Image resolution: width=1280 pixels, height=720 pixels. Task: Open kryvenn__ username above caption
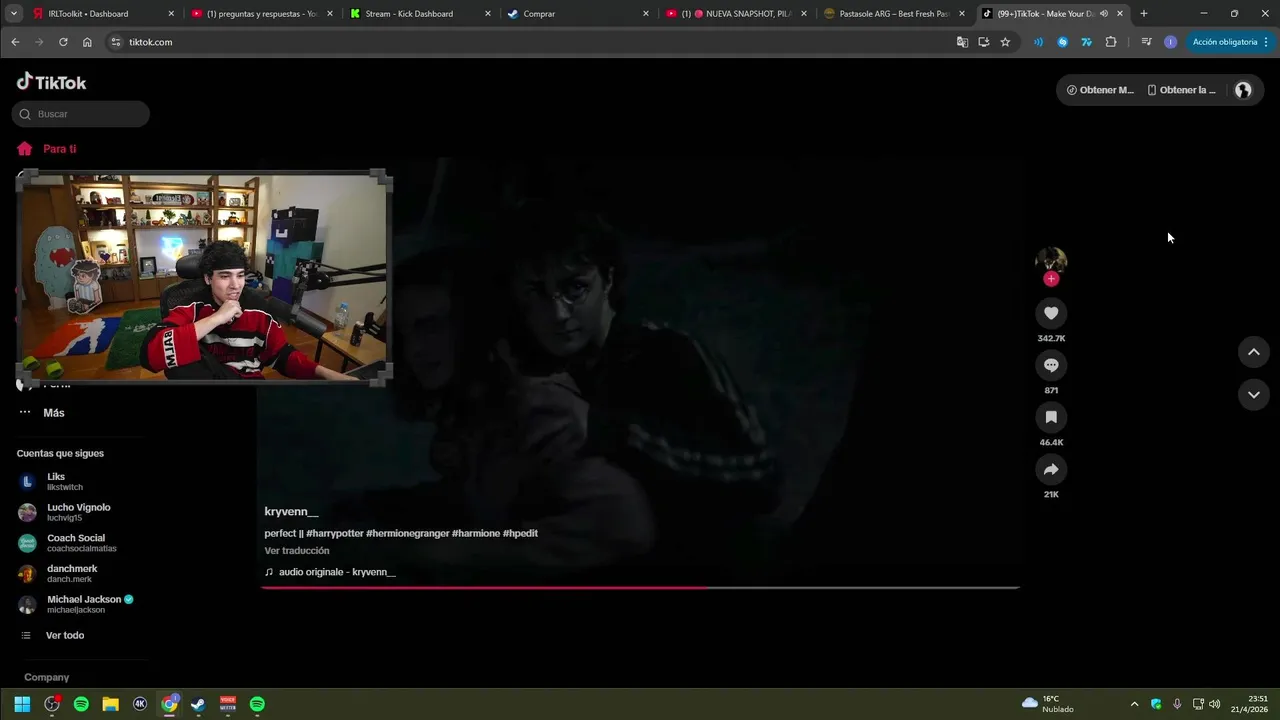click(291, 512)
